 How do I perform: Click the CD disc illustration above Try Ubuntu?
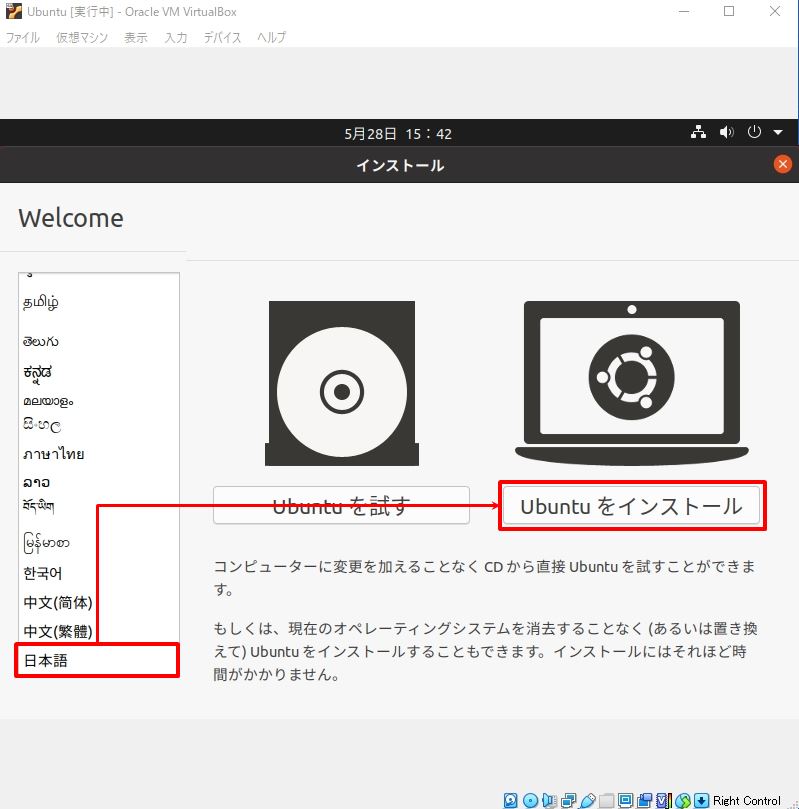pos(342,383)
